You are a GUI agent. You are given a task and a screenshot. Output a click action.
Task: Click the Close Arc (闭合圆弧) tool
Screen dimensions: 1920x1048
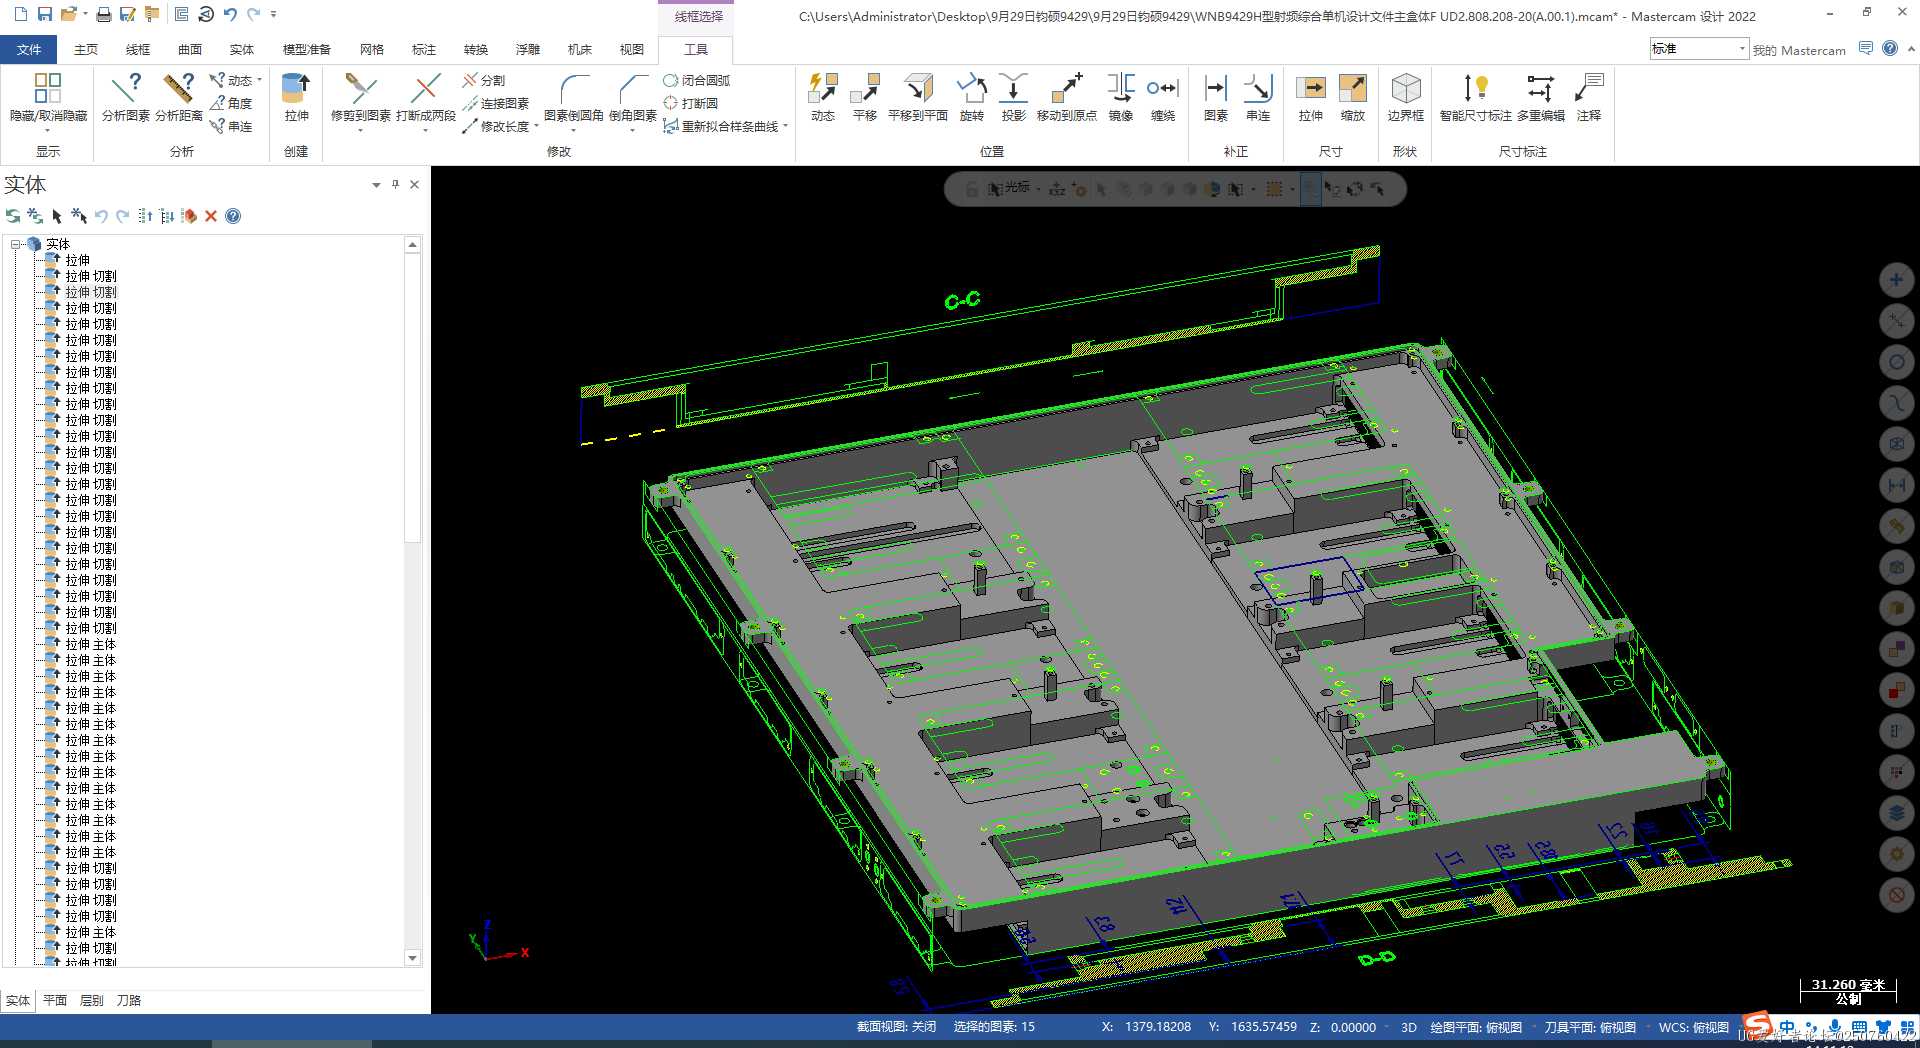pyautogui.click(x=697, y=80)
